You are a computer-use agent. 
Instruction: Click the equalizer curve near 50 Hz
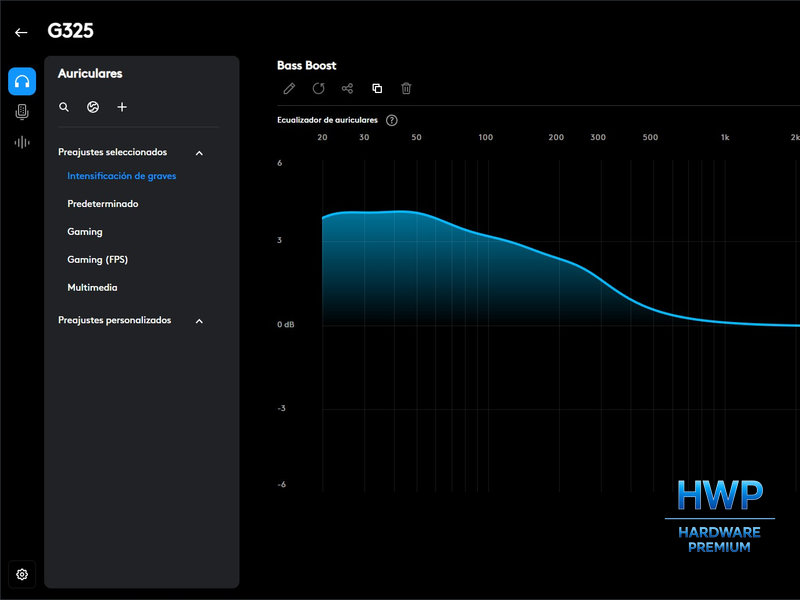click(416, 213)
